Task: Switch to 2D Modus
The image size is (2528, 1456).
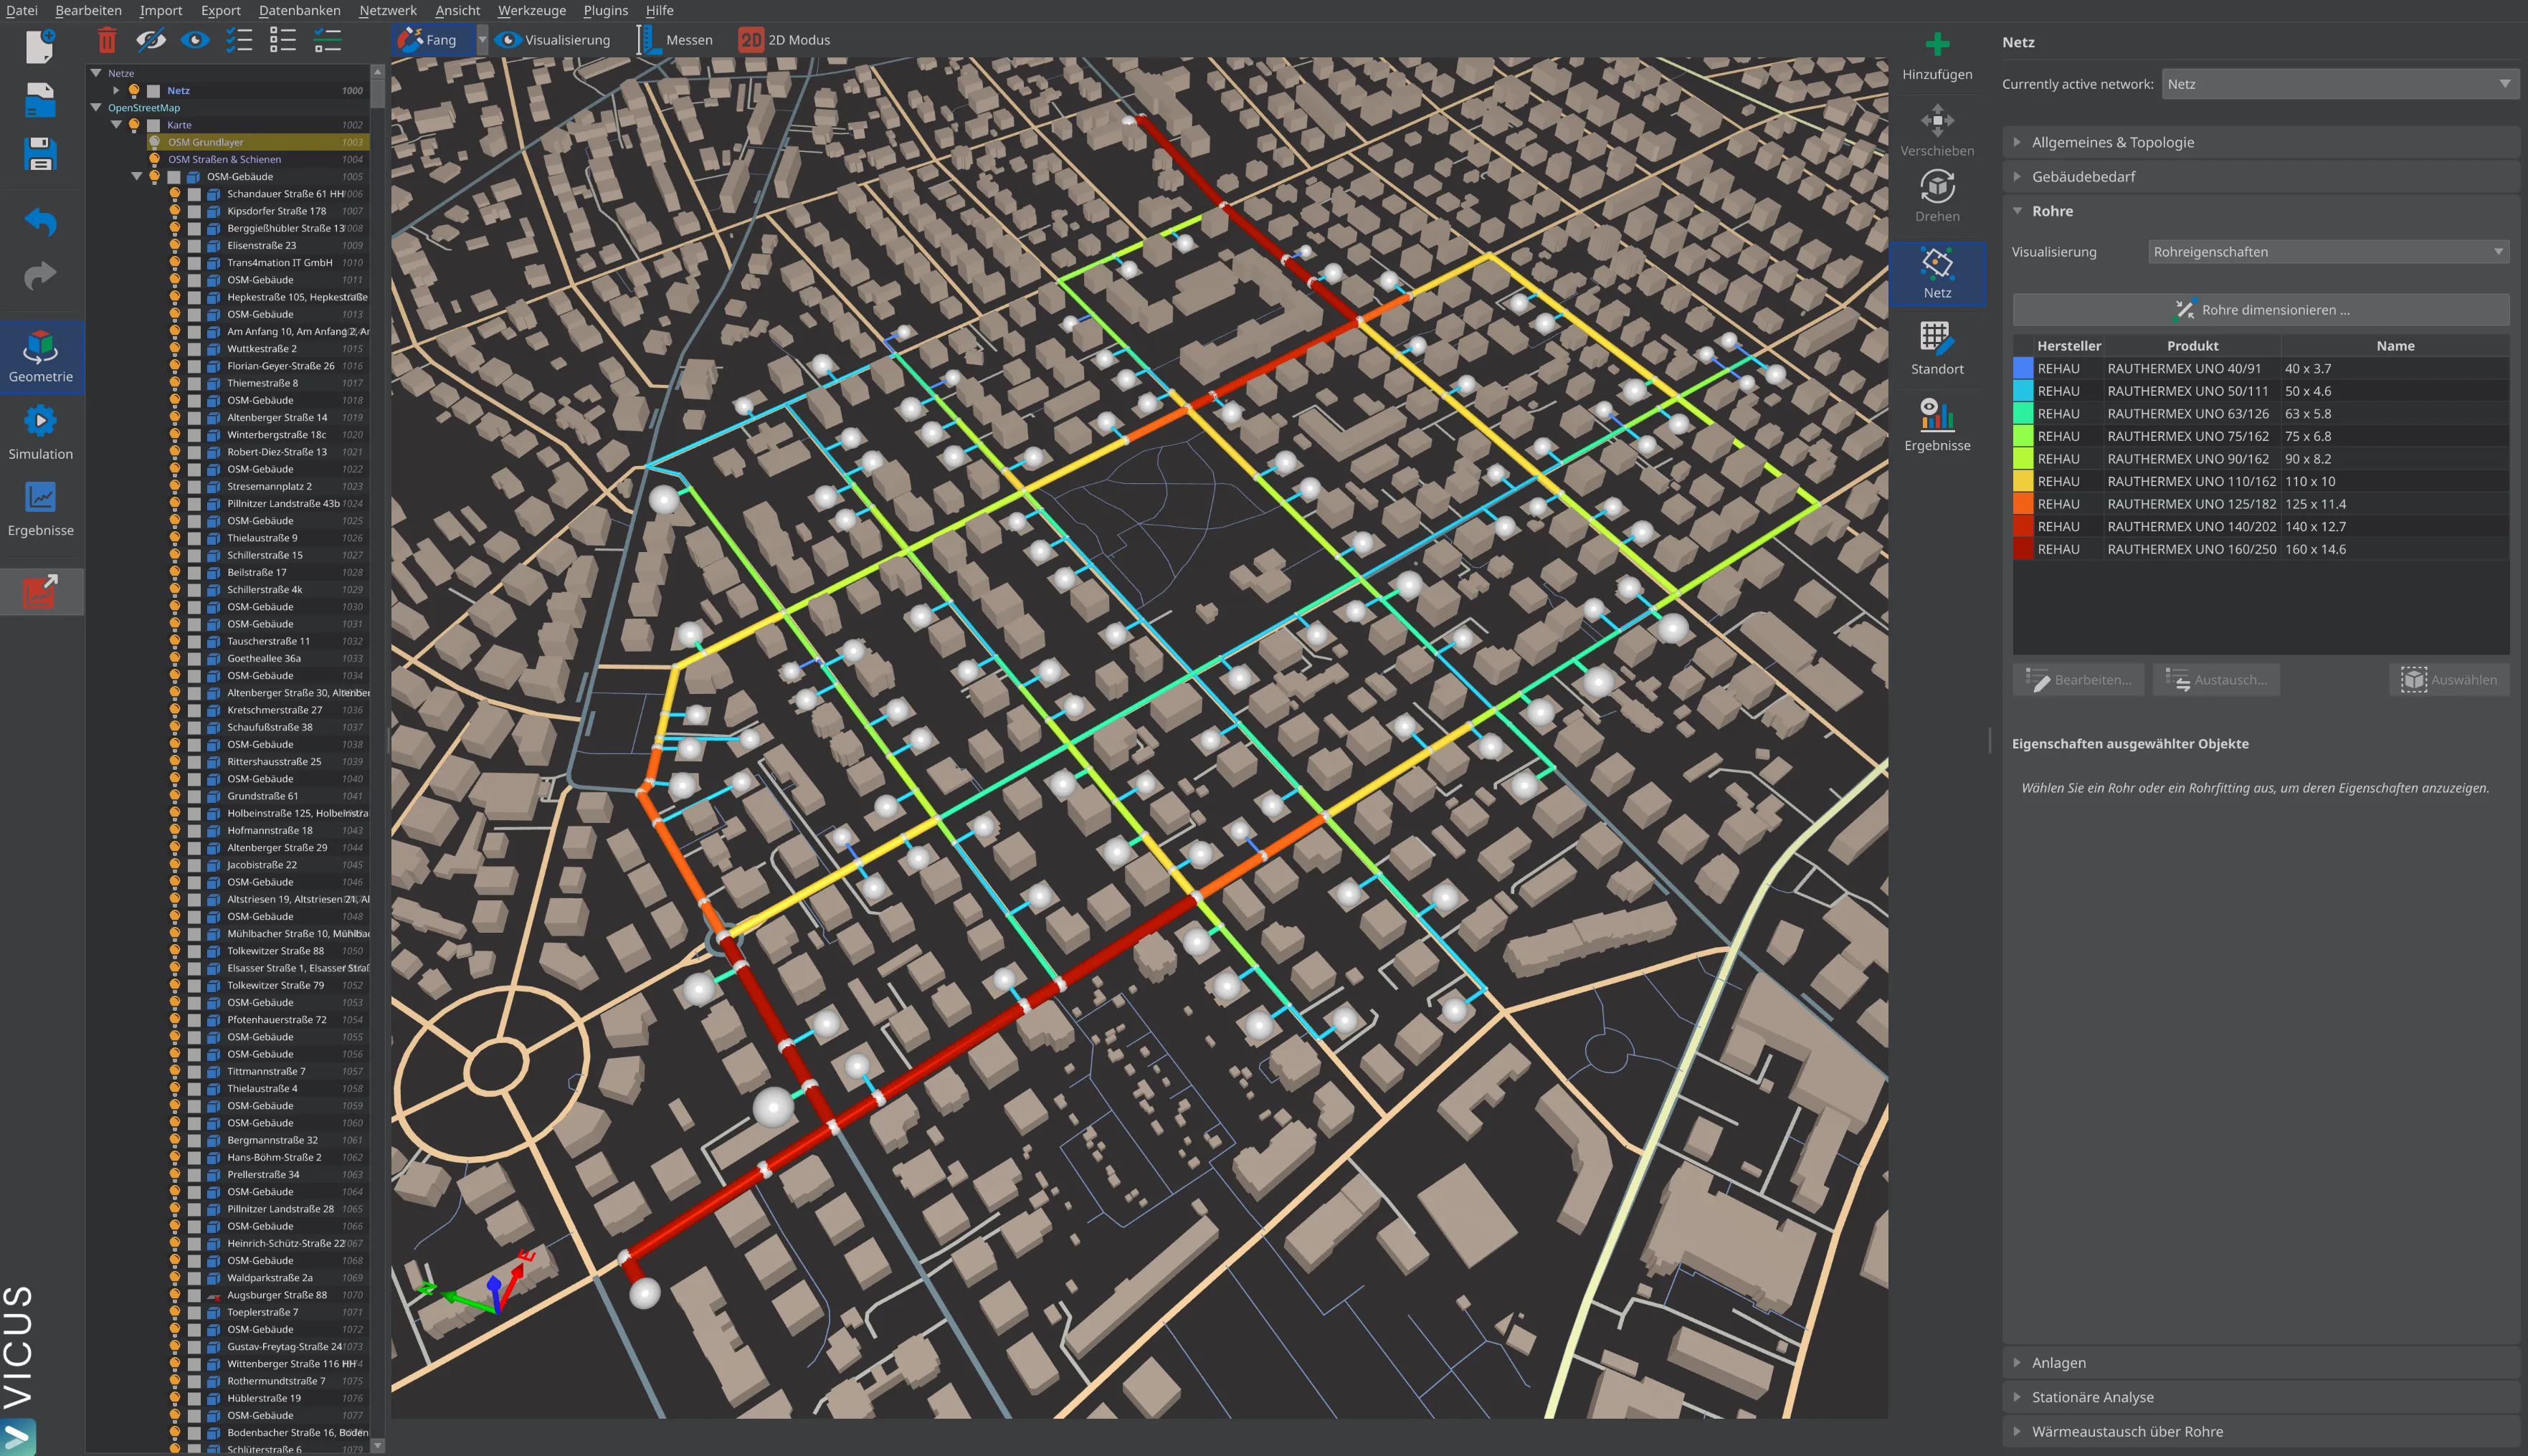Action: coord(786,39)
